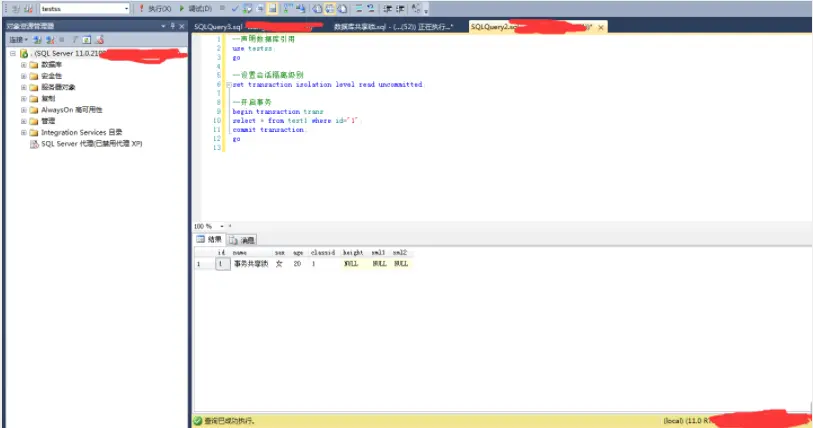Click the red exclamation Execute icon
Image resolution: width=813 pixels, height=428 pixels.
tap(142, 8)
